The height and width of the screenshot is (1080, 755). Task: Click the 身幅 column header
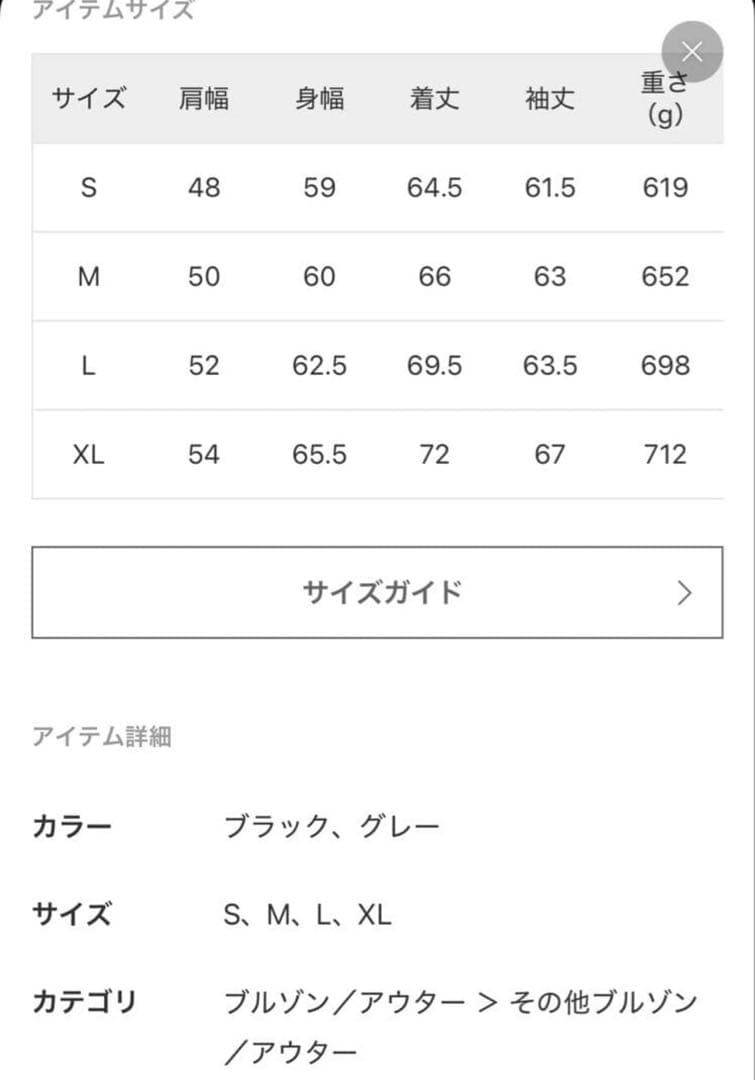(320, 100)
